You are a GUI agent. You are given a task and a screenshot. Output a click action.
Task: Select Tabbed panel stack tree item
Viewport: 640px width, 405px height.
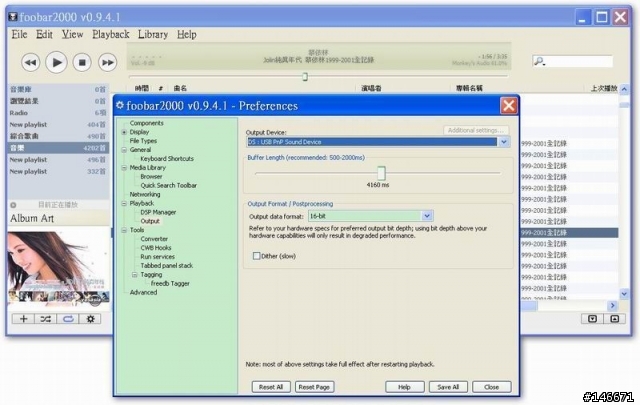pyautogui.click(x=167, y=266)
